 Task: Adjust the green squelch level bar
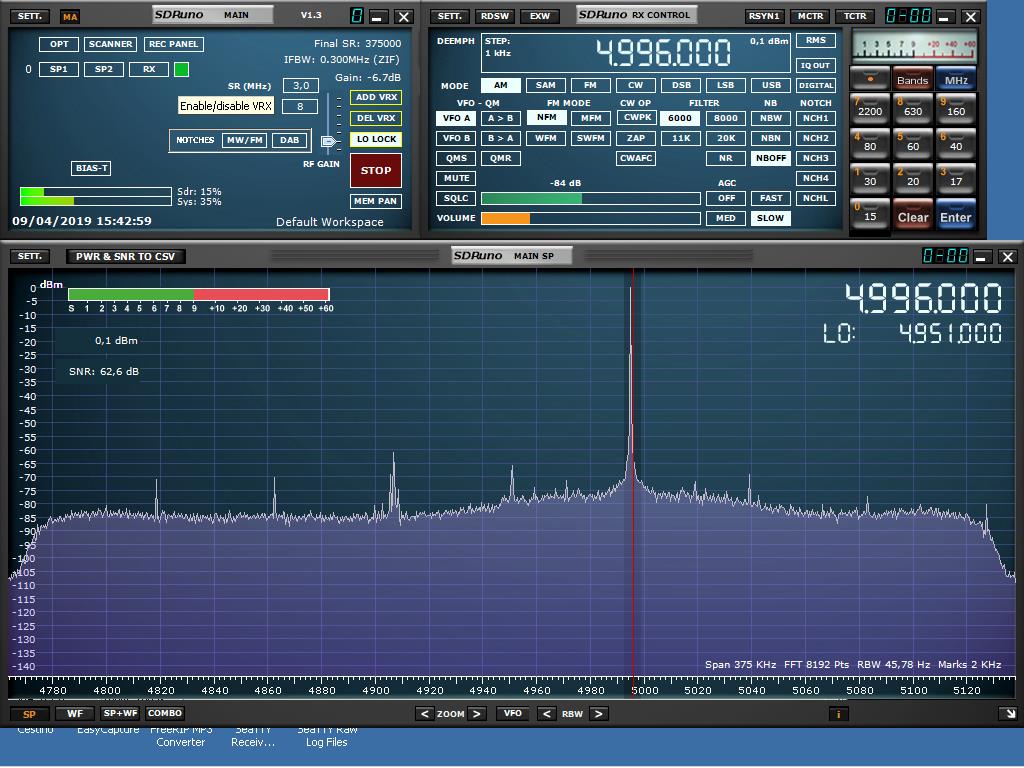tap(590, 199)
